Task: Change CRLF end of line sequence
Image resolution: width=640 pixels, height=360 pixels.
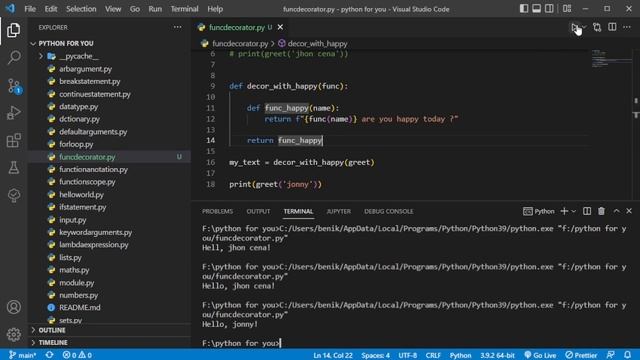Action: 433,355
